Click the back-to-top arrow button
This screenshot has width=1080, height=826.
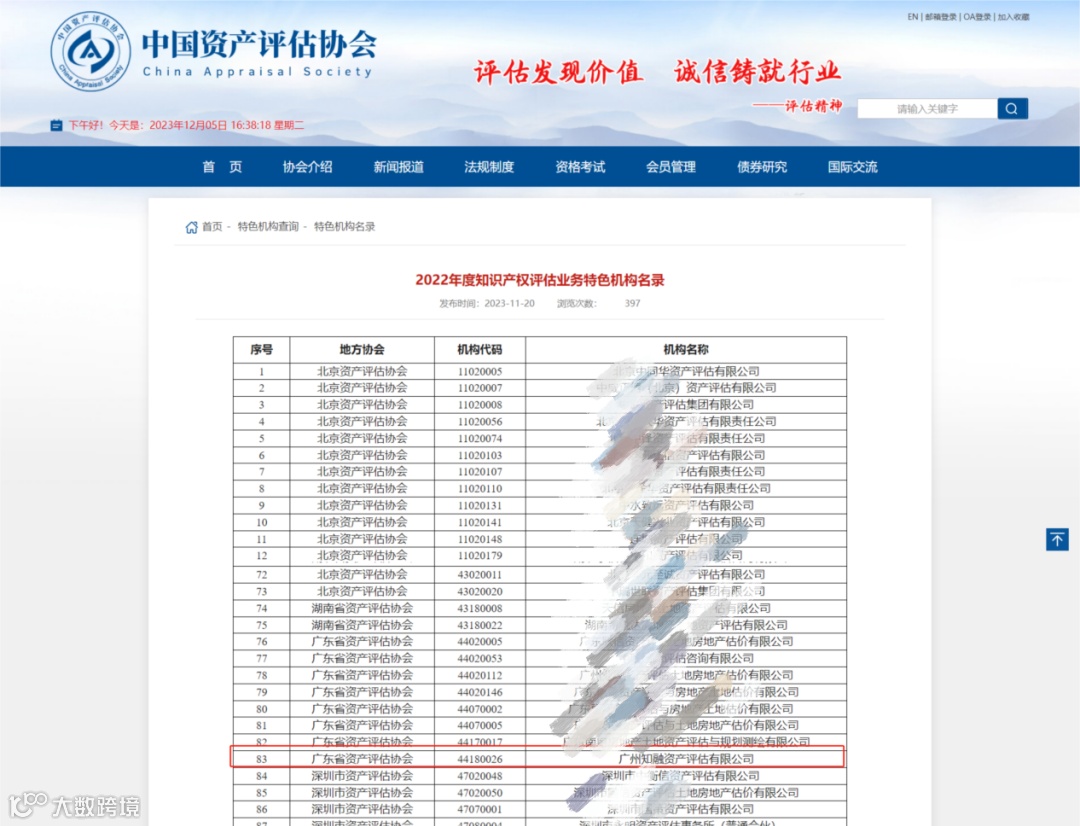coord(1057,539)
